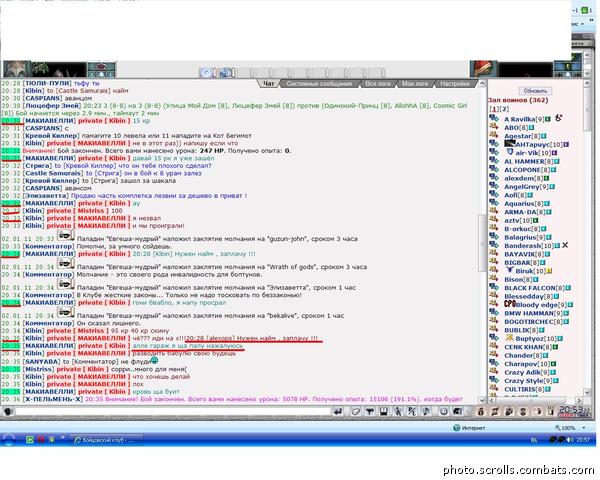The width and height of the screenshot is (600, 480).
Task: Click Бойцовский клуб taskbar window button
Action: pyautogui.click(x=107, y=440)
